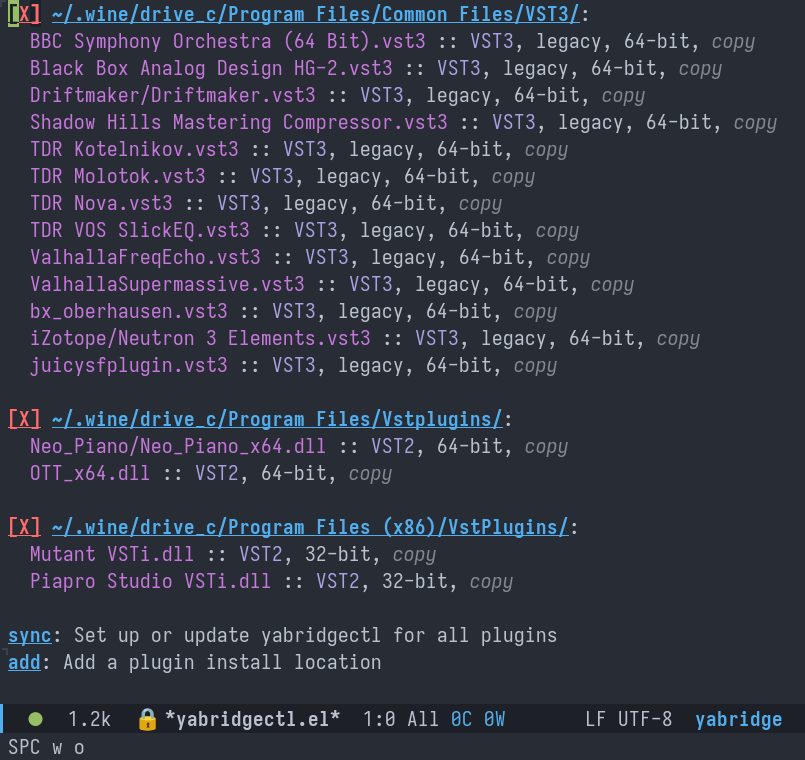The image size is (805, 760).
Task: Click the LF UTF-8 encoding indicator
Action: 628,719
